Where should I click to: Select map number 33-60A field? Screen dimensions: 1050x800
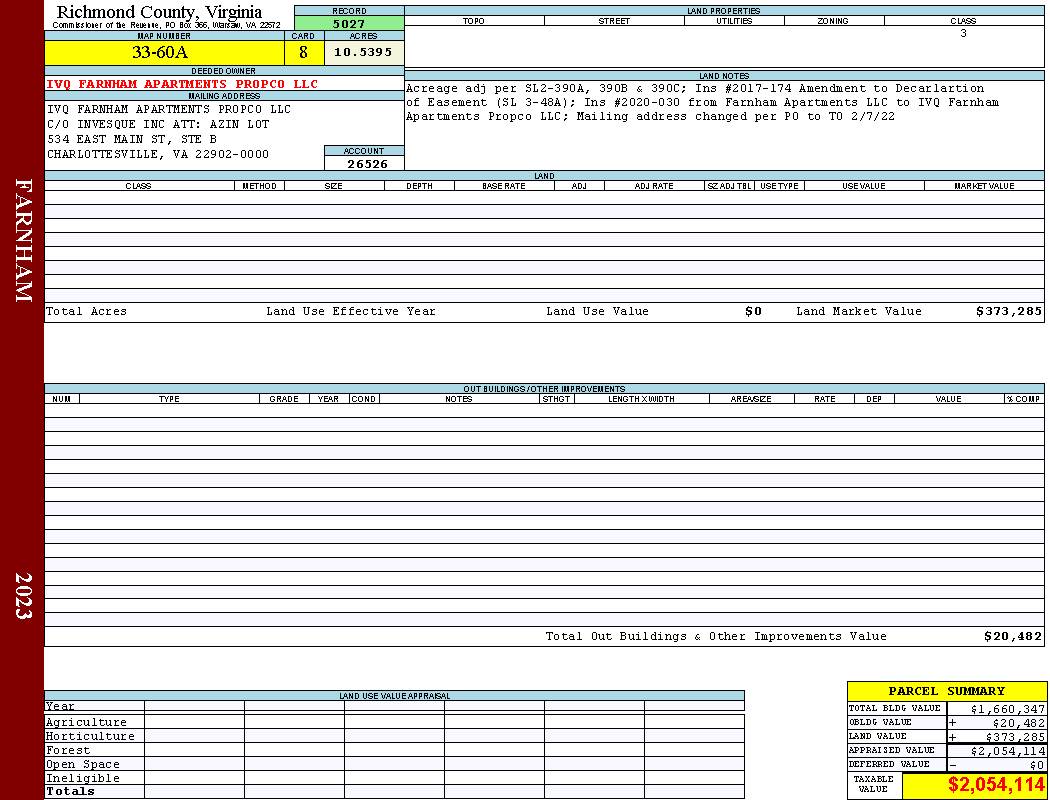pyautogui.click(x=164, y=52)
